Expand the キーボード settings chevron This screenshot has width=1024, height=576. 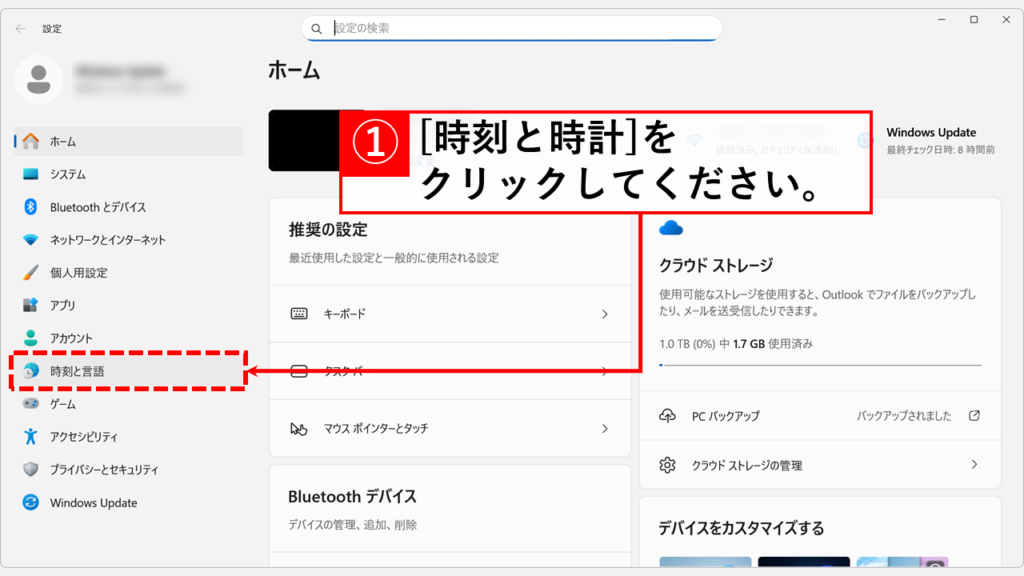(x=604, y=314)
